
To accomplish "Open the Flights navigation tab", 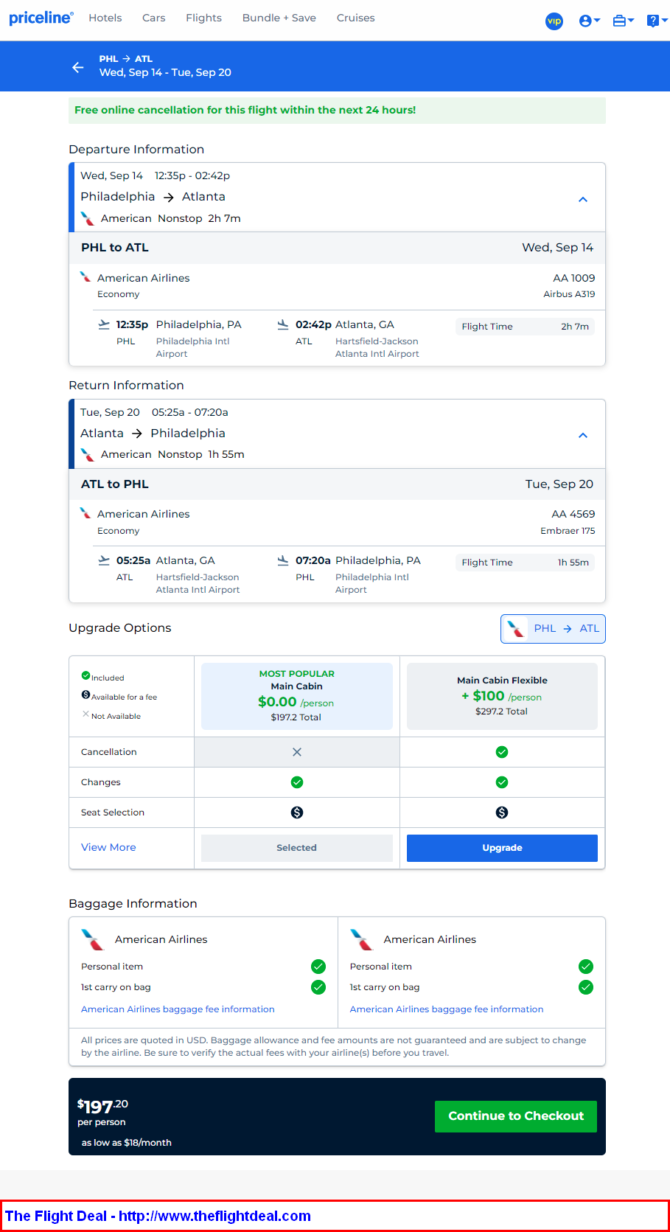I will 204,18.
